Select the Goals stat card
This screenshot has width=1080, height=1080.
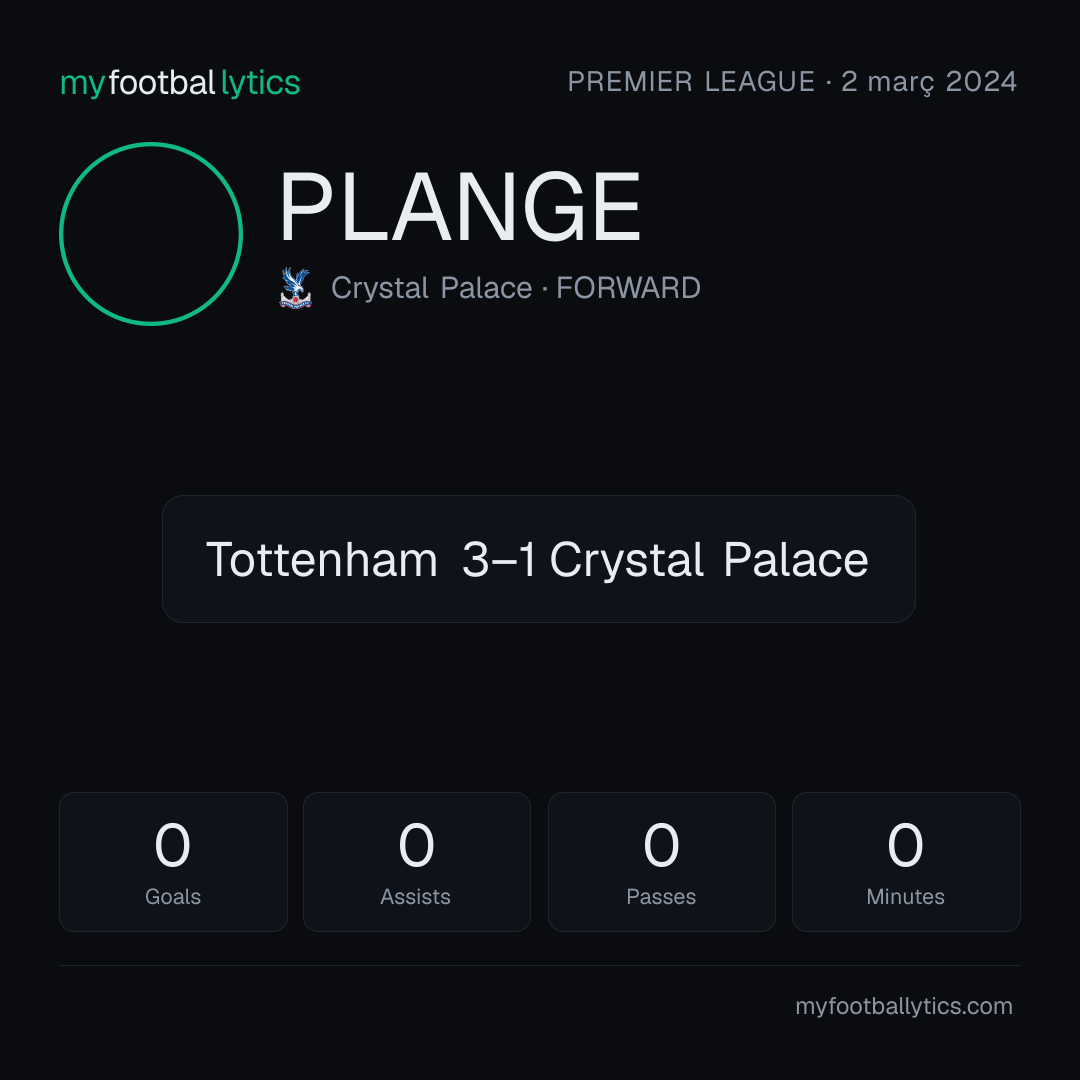(173, 862)
